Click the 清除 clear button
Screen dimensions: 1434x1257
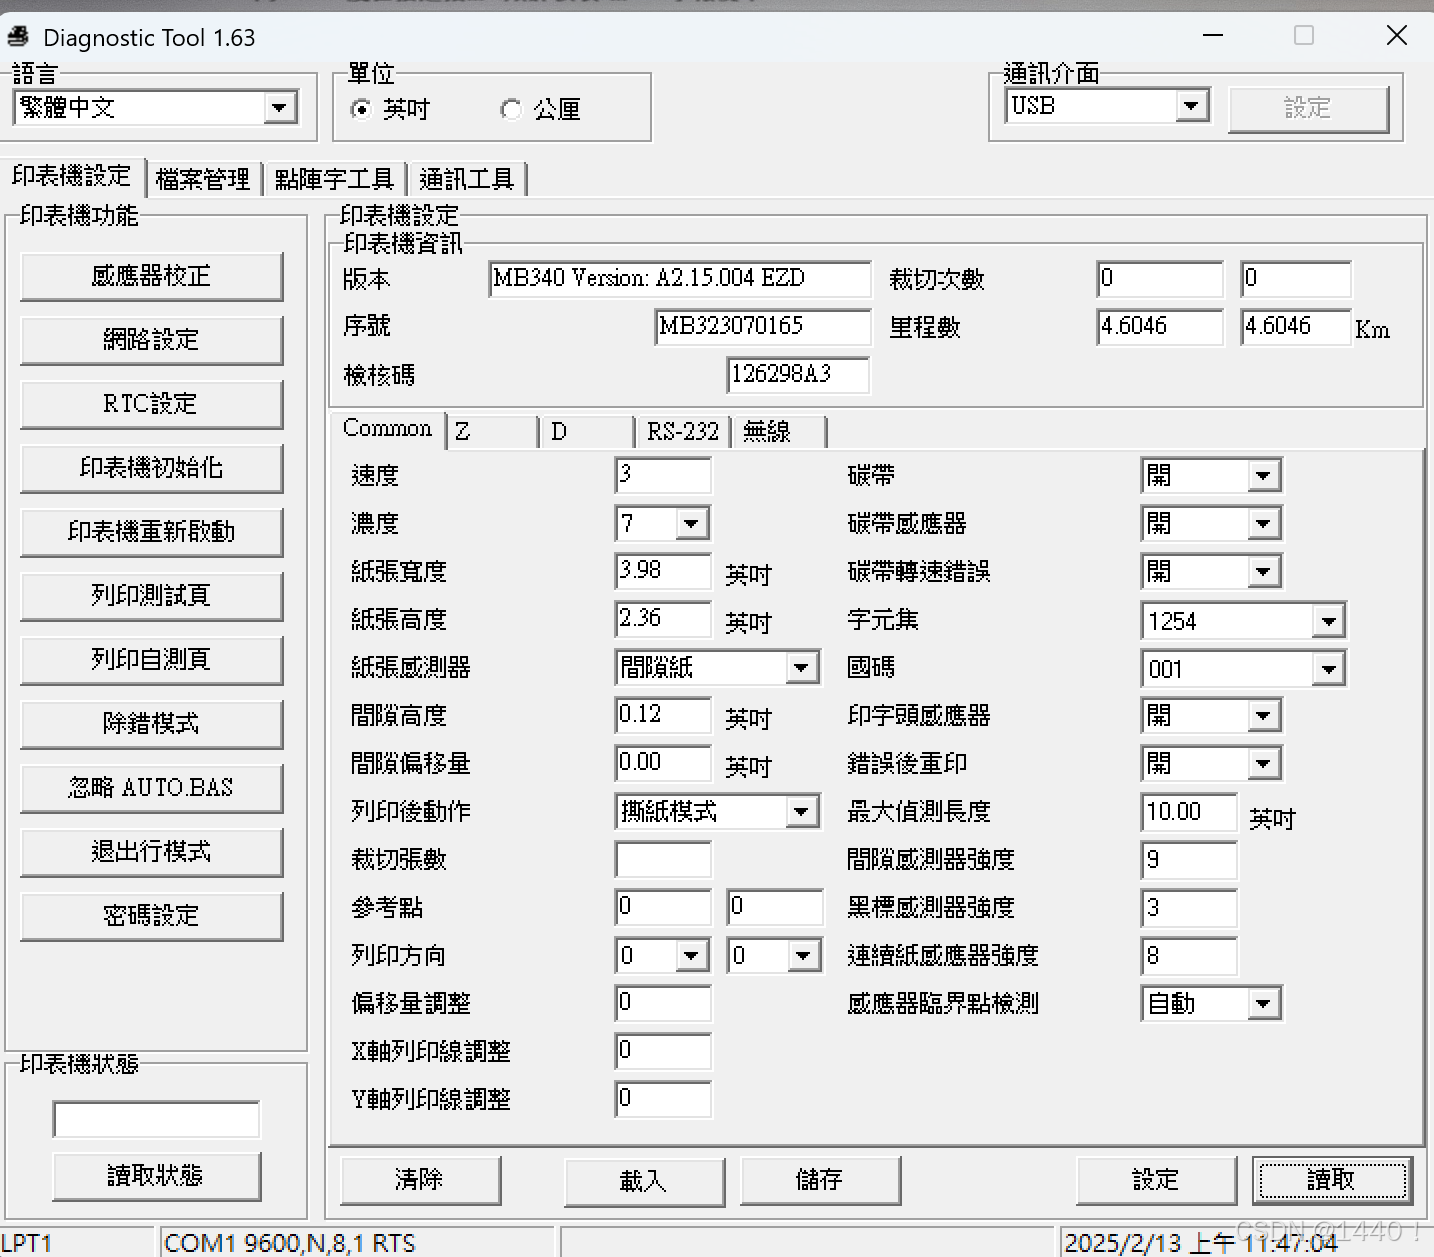click(420, 1180)
